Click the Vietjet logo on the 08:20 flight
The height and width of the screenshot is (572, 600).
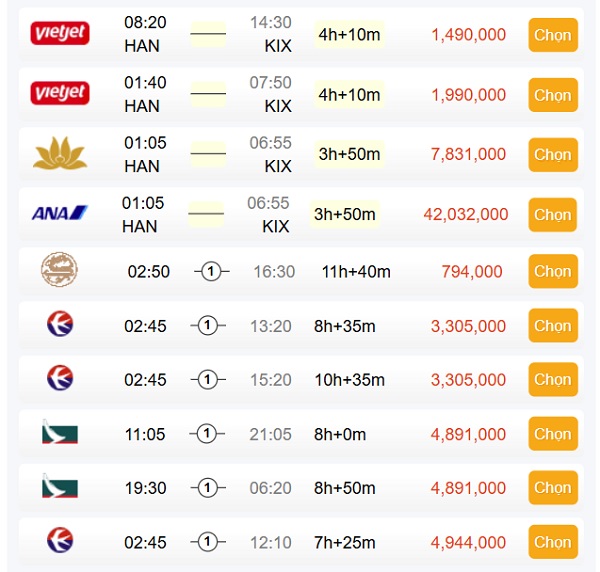click(60, 34)
